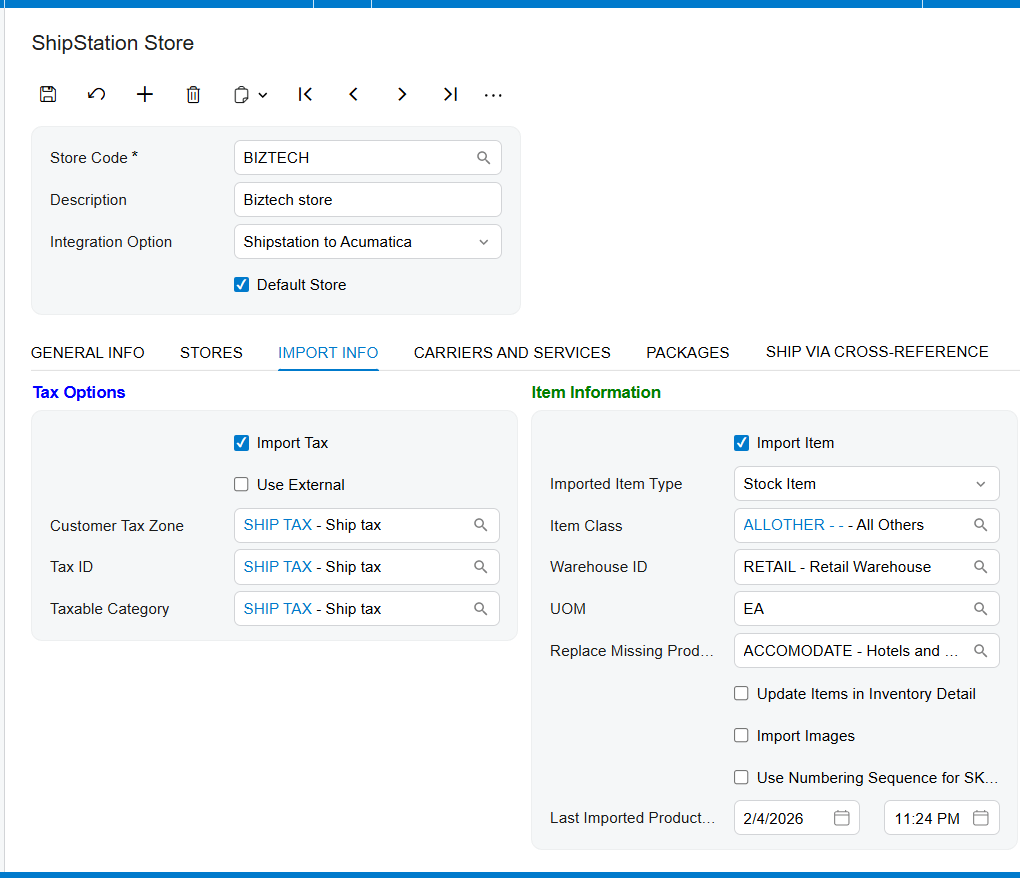Click the Undo cancel icon
The height and width of the screenshot is (878, 1020).
96,94
